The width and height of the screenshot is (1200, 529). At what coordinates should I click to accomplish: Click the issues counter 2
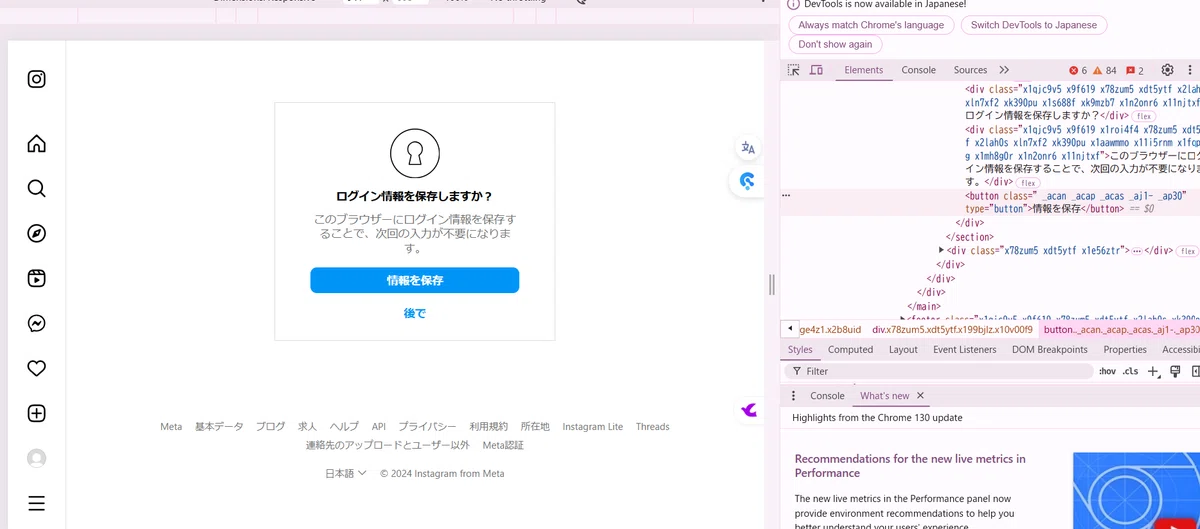coord(1135,71)
